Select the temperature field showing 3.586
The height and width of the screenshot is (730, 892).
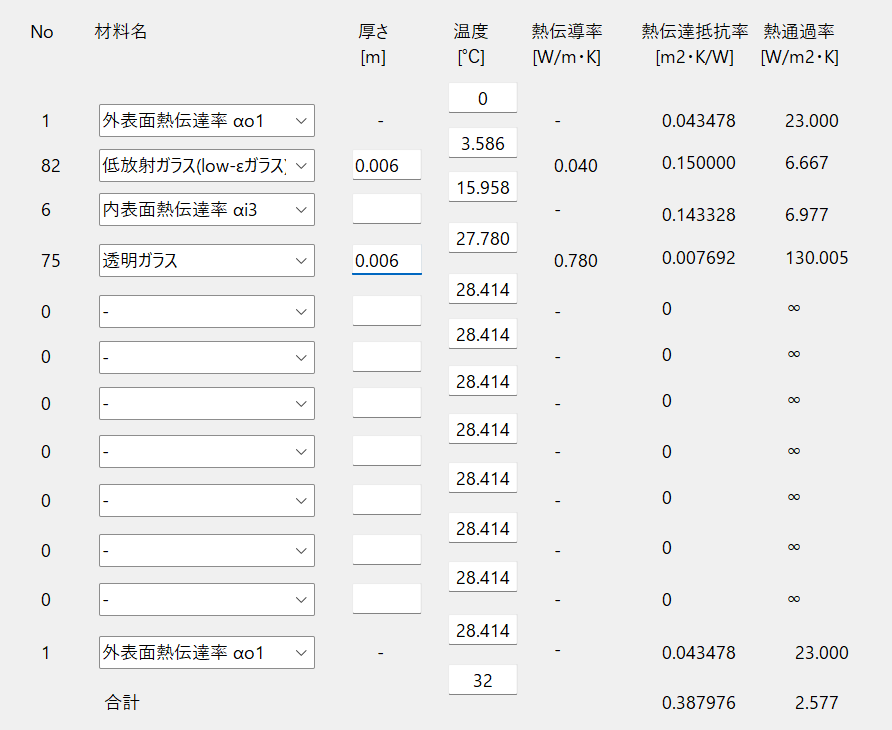pyautogui.click(x=483, y=143)
